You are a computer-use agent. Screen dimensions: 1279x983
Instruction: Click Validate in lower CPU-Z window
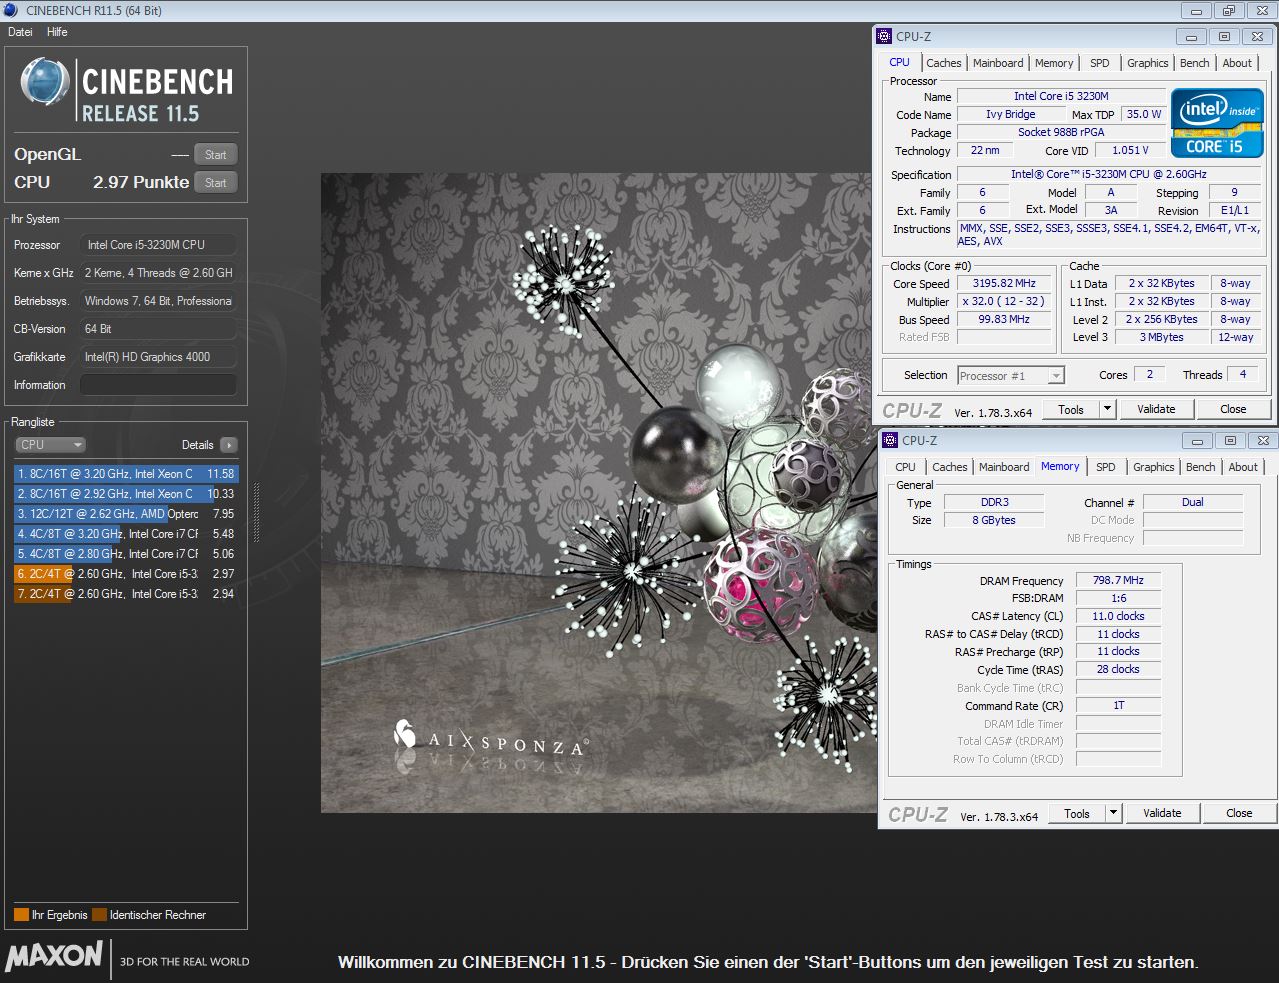1162,813
